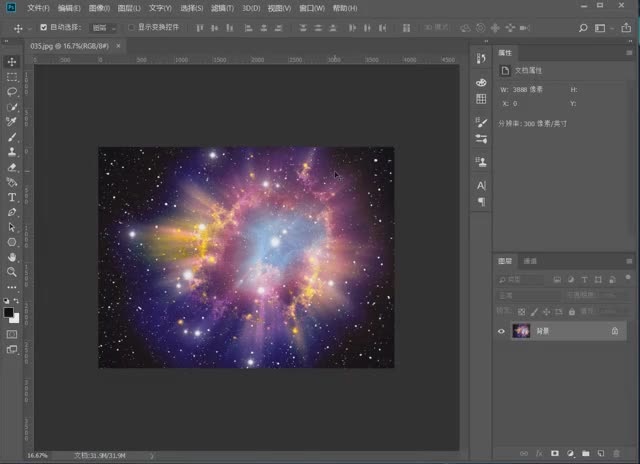This screenshot has width=640, height=464.
Task: Swap foreground and background colors arrow
Action: pyautogui.click(x=17, y=301)
